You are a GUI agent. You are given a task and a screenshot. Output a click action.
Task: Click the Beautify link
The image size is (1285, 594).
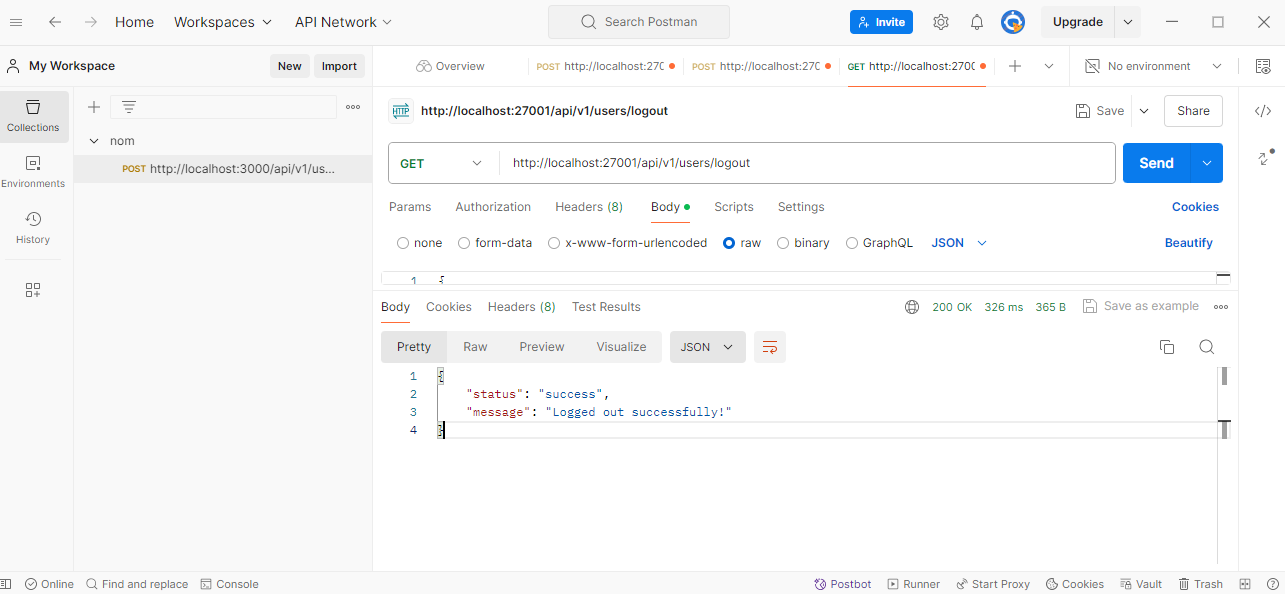[1188, 243]
